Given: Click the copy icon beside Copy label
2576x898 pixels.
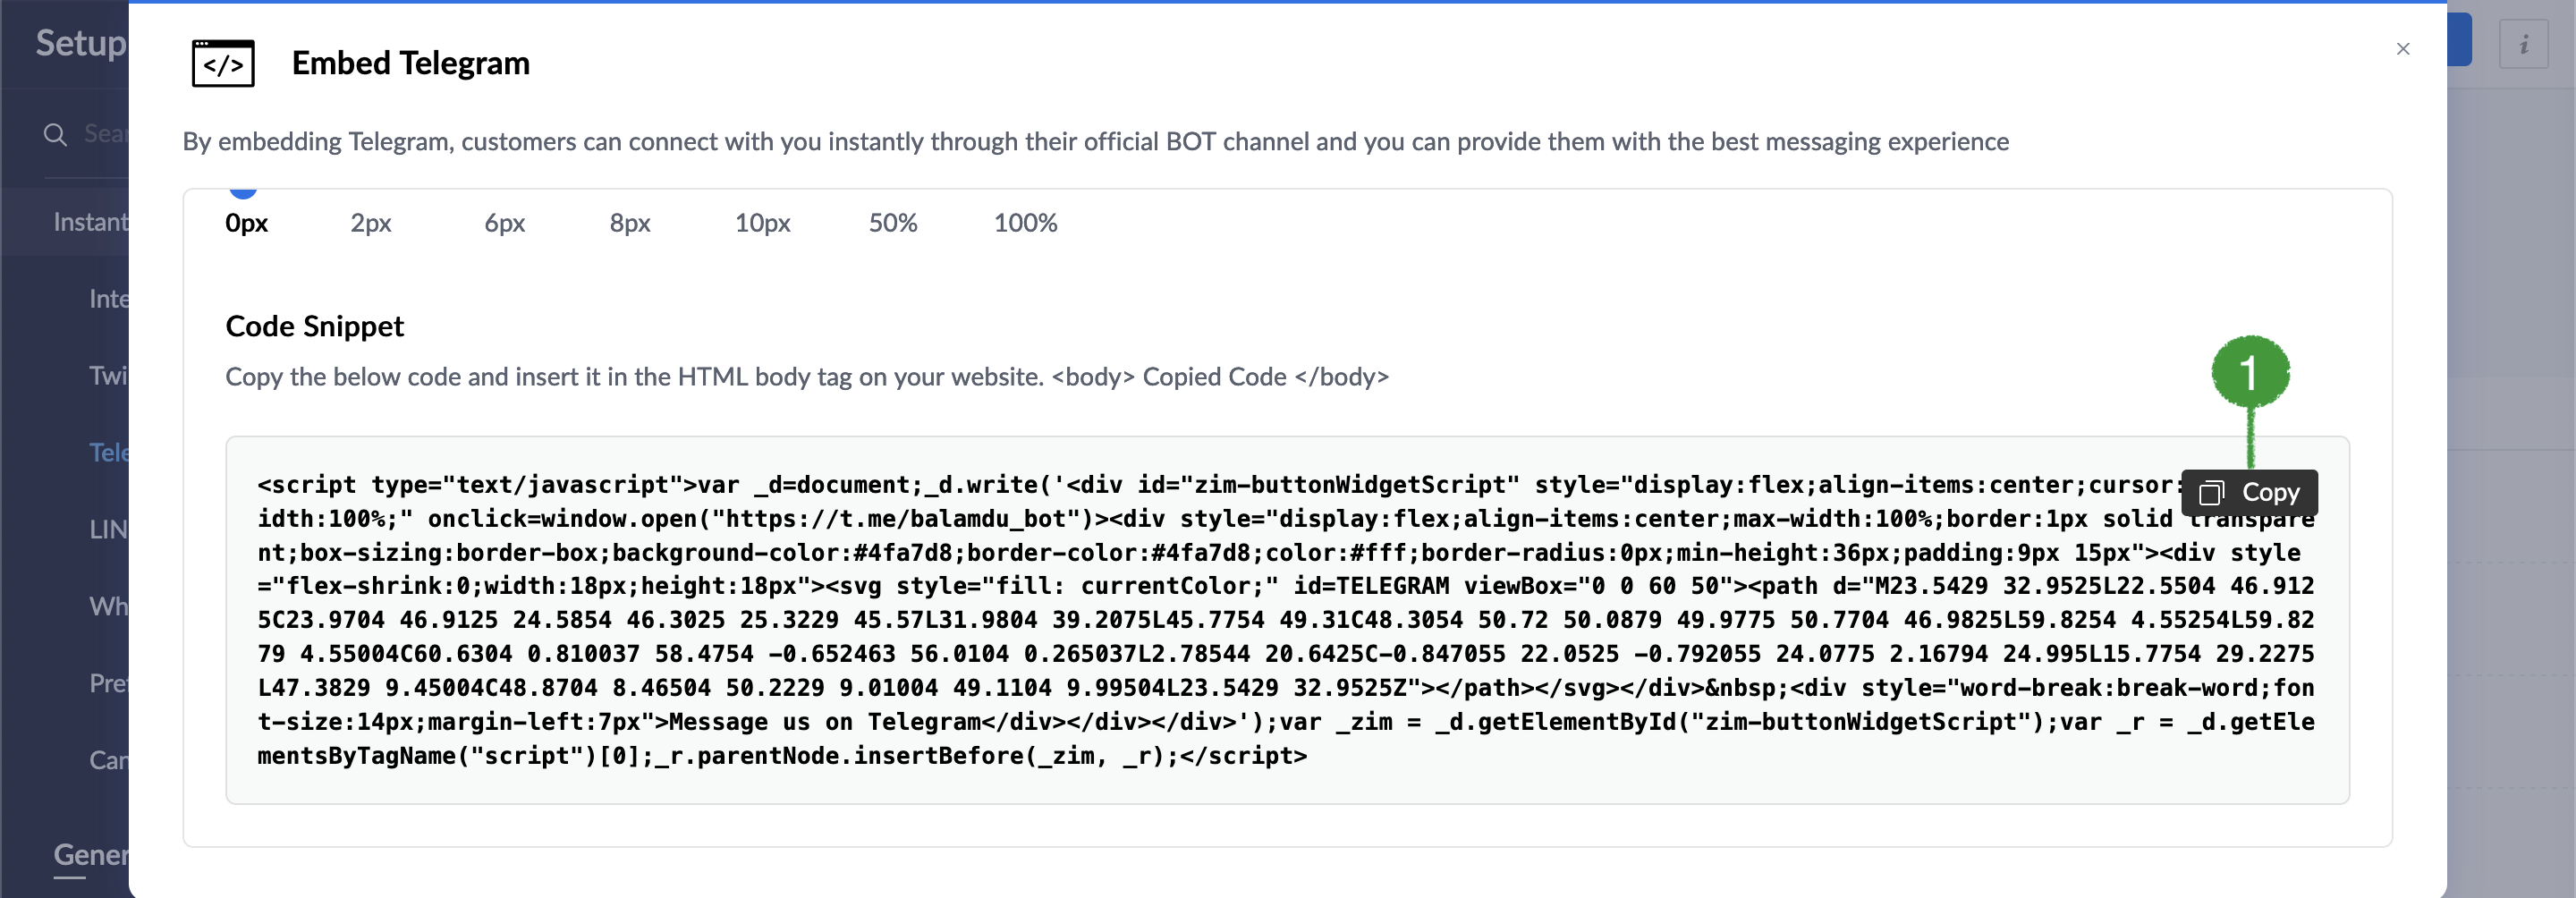Looking at the screenshot, I should [x=2211, y=492].
